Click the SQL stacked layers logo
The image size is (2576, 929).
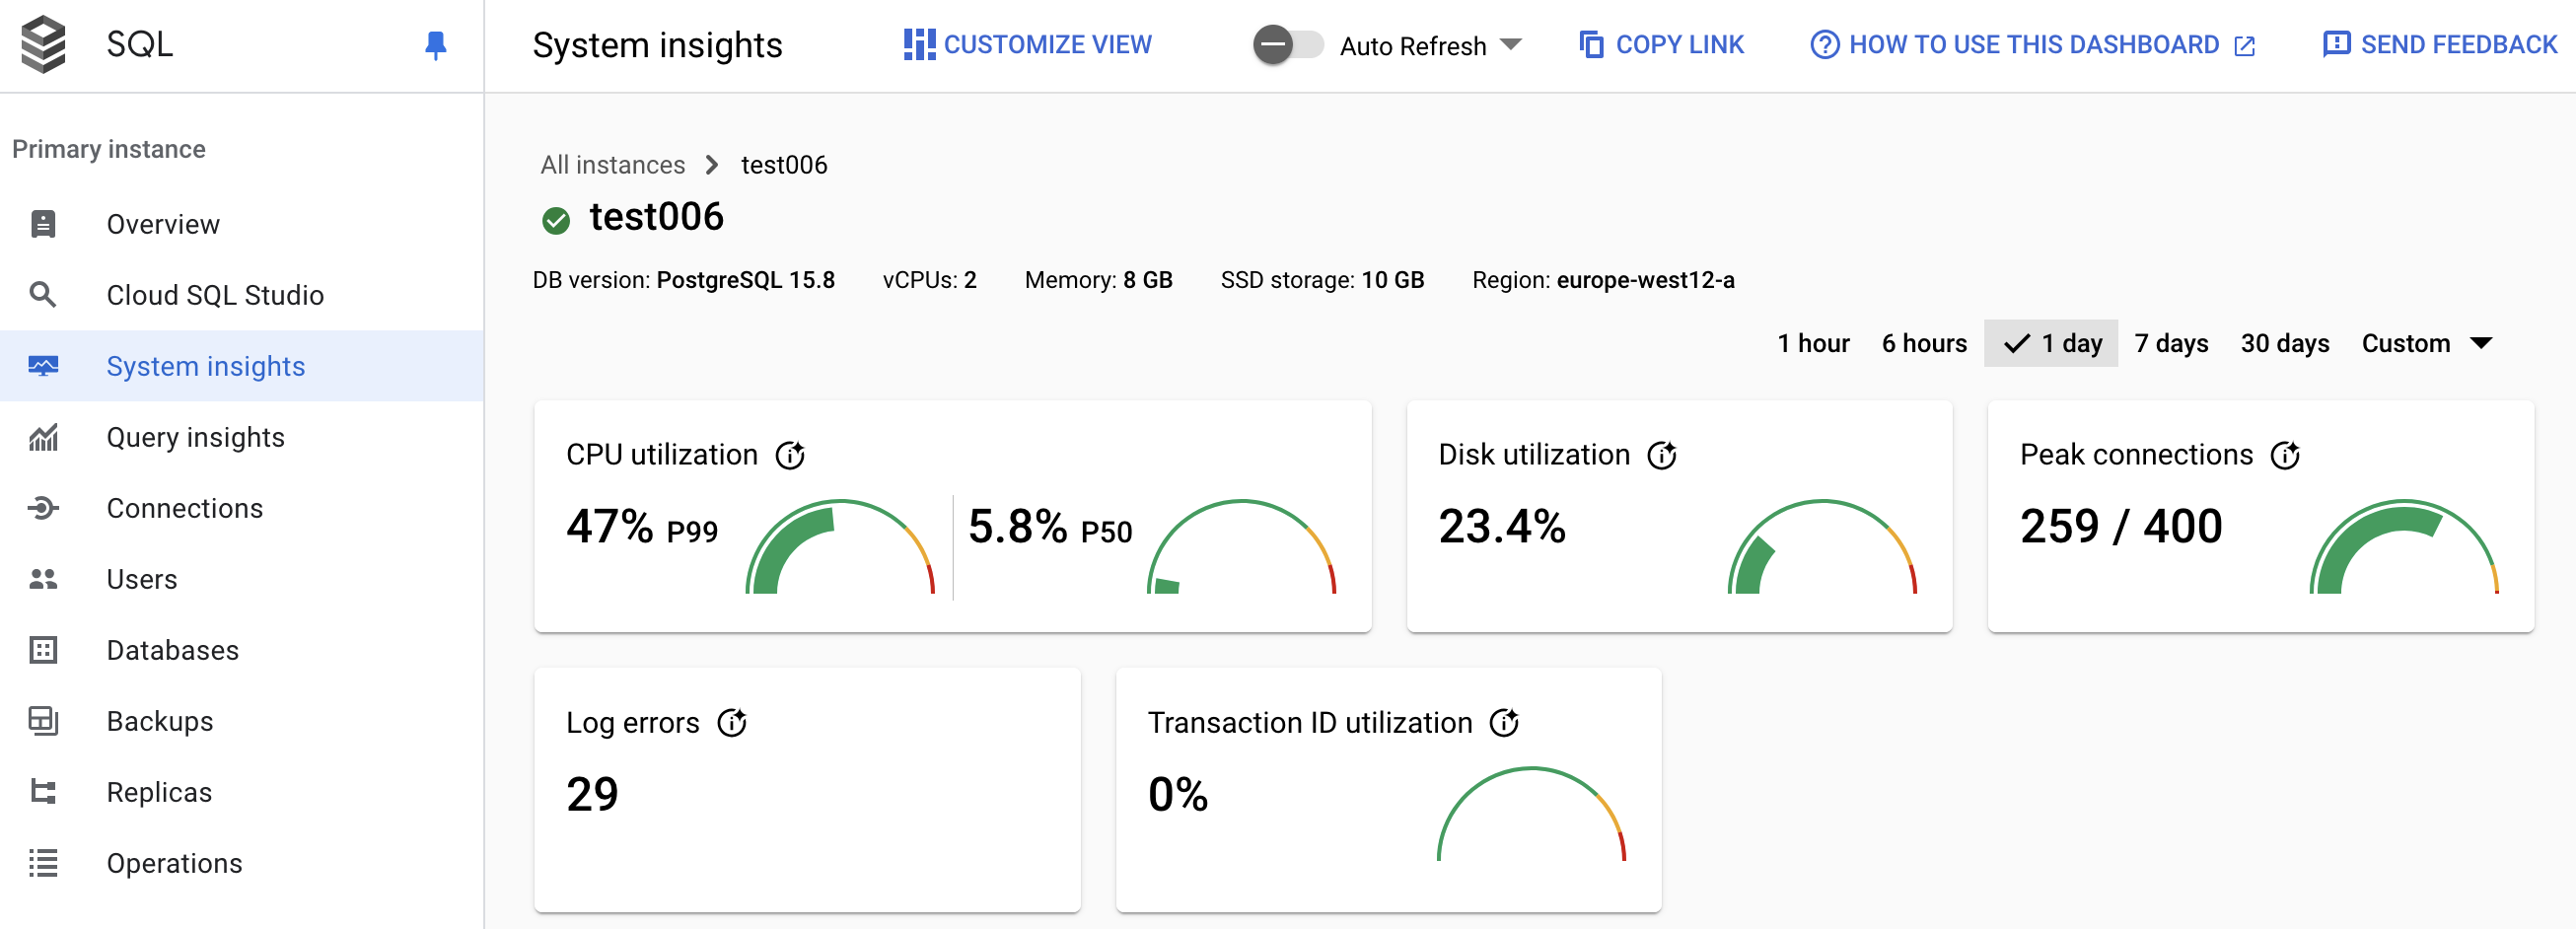(x=43, y=45)
